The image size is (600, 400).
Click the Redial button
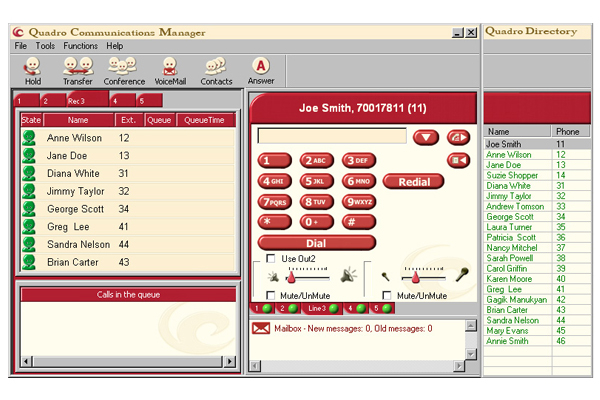pos(414,181)
